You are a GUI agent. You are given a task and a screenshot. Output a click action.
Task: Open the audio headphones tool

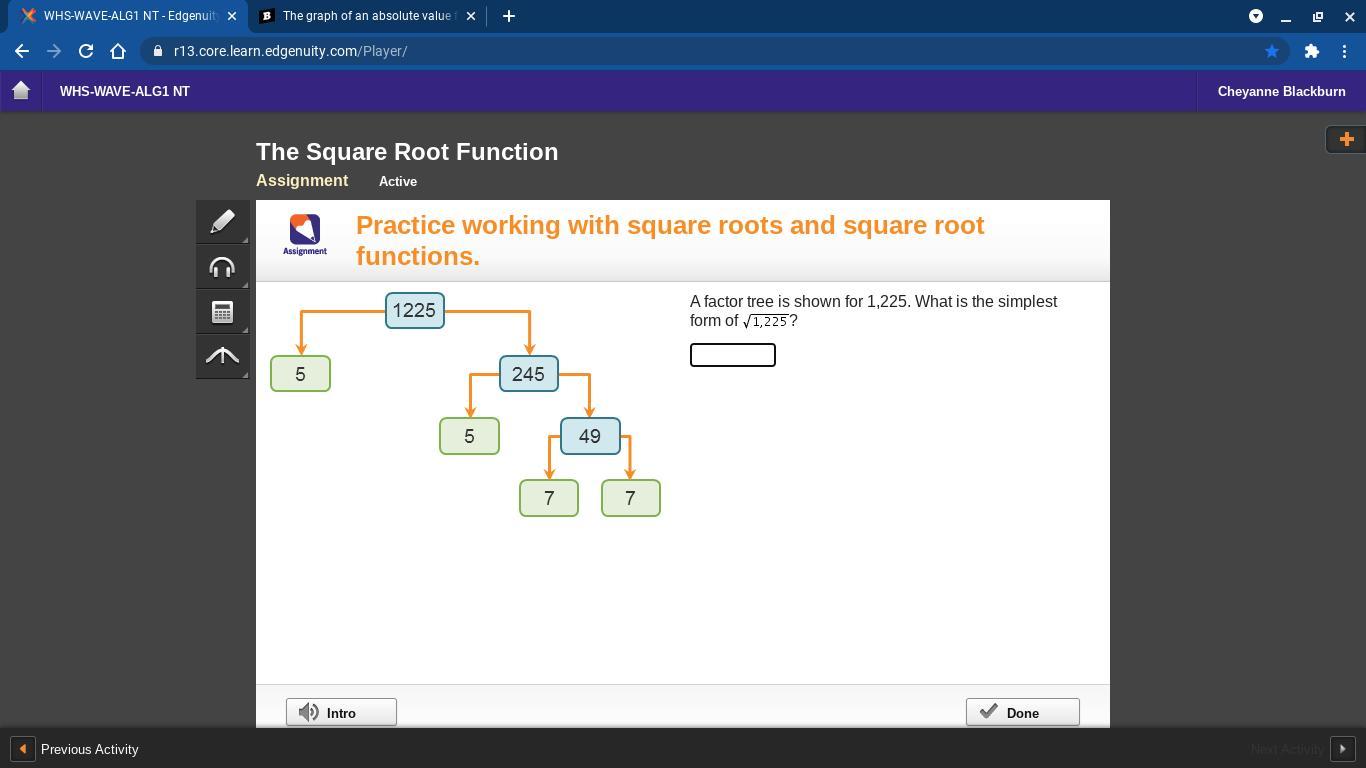coord(222,267)
